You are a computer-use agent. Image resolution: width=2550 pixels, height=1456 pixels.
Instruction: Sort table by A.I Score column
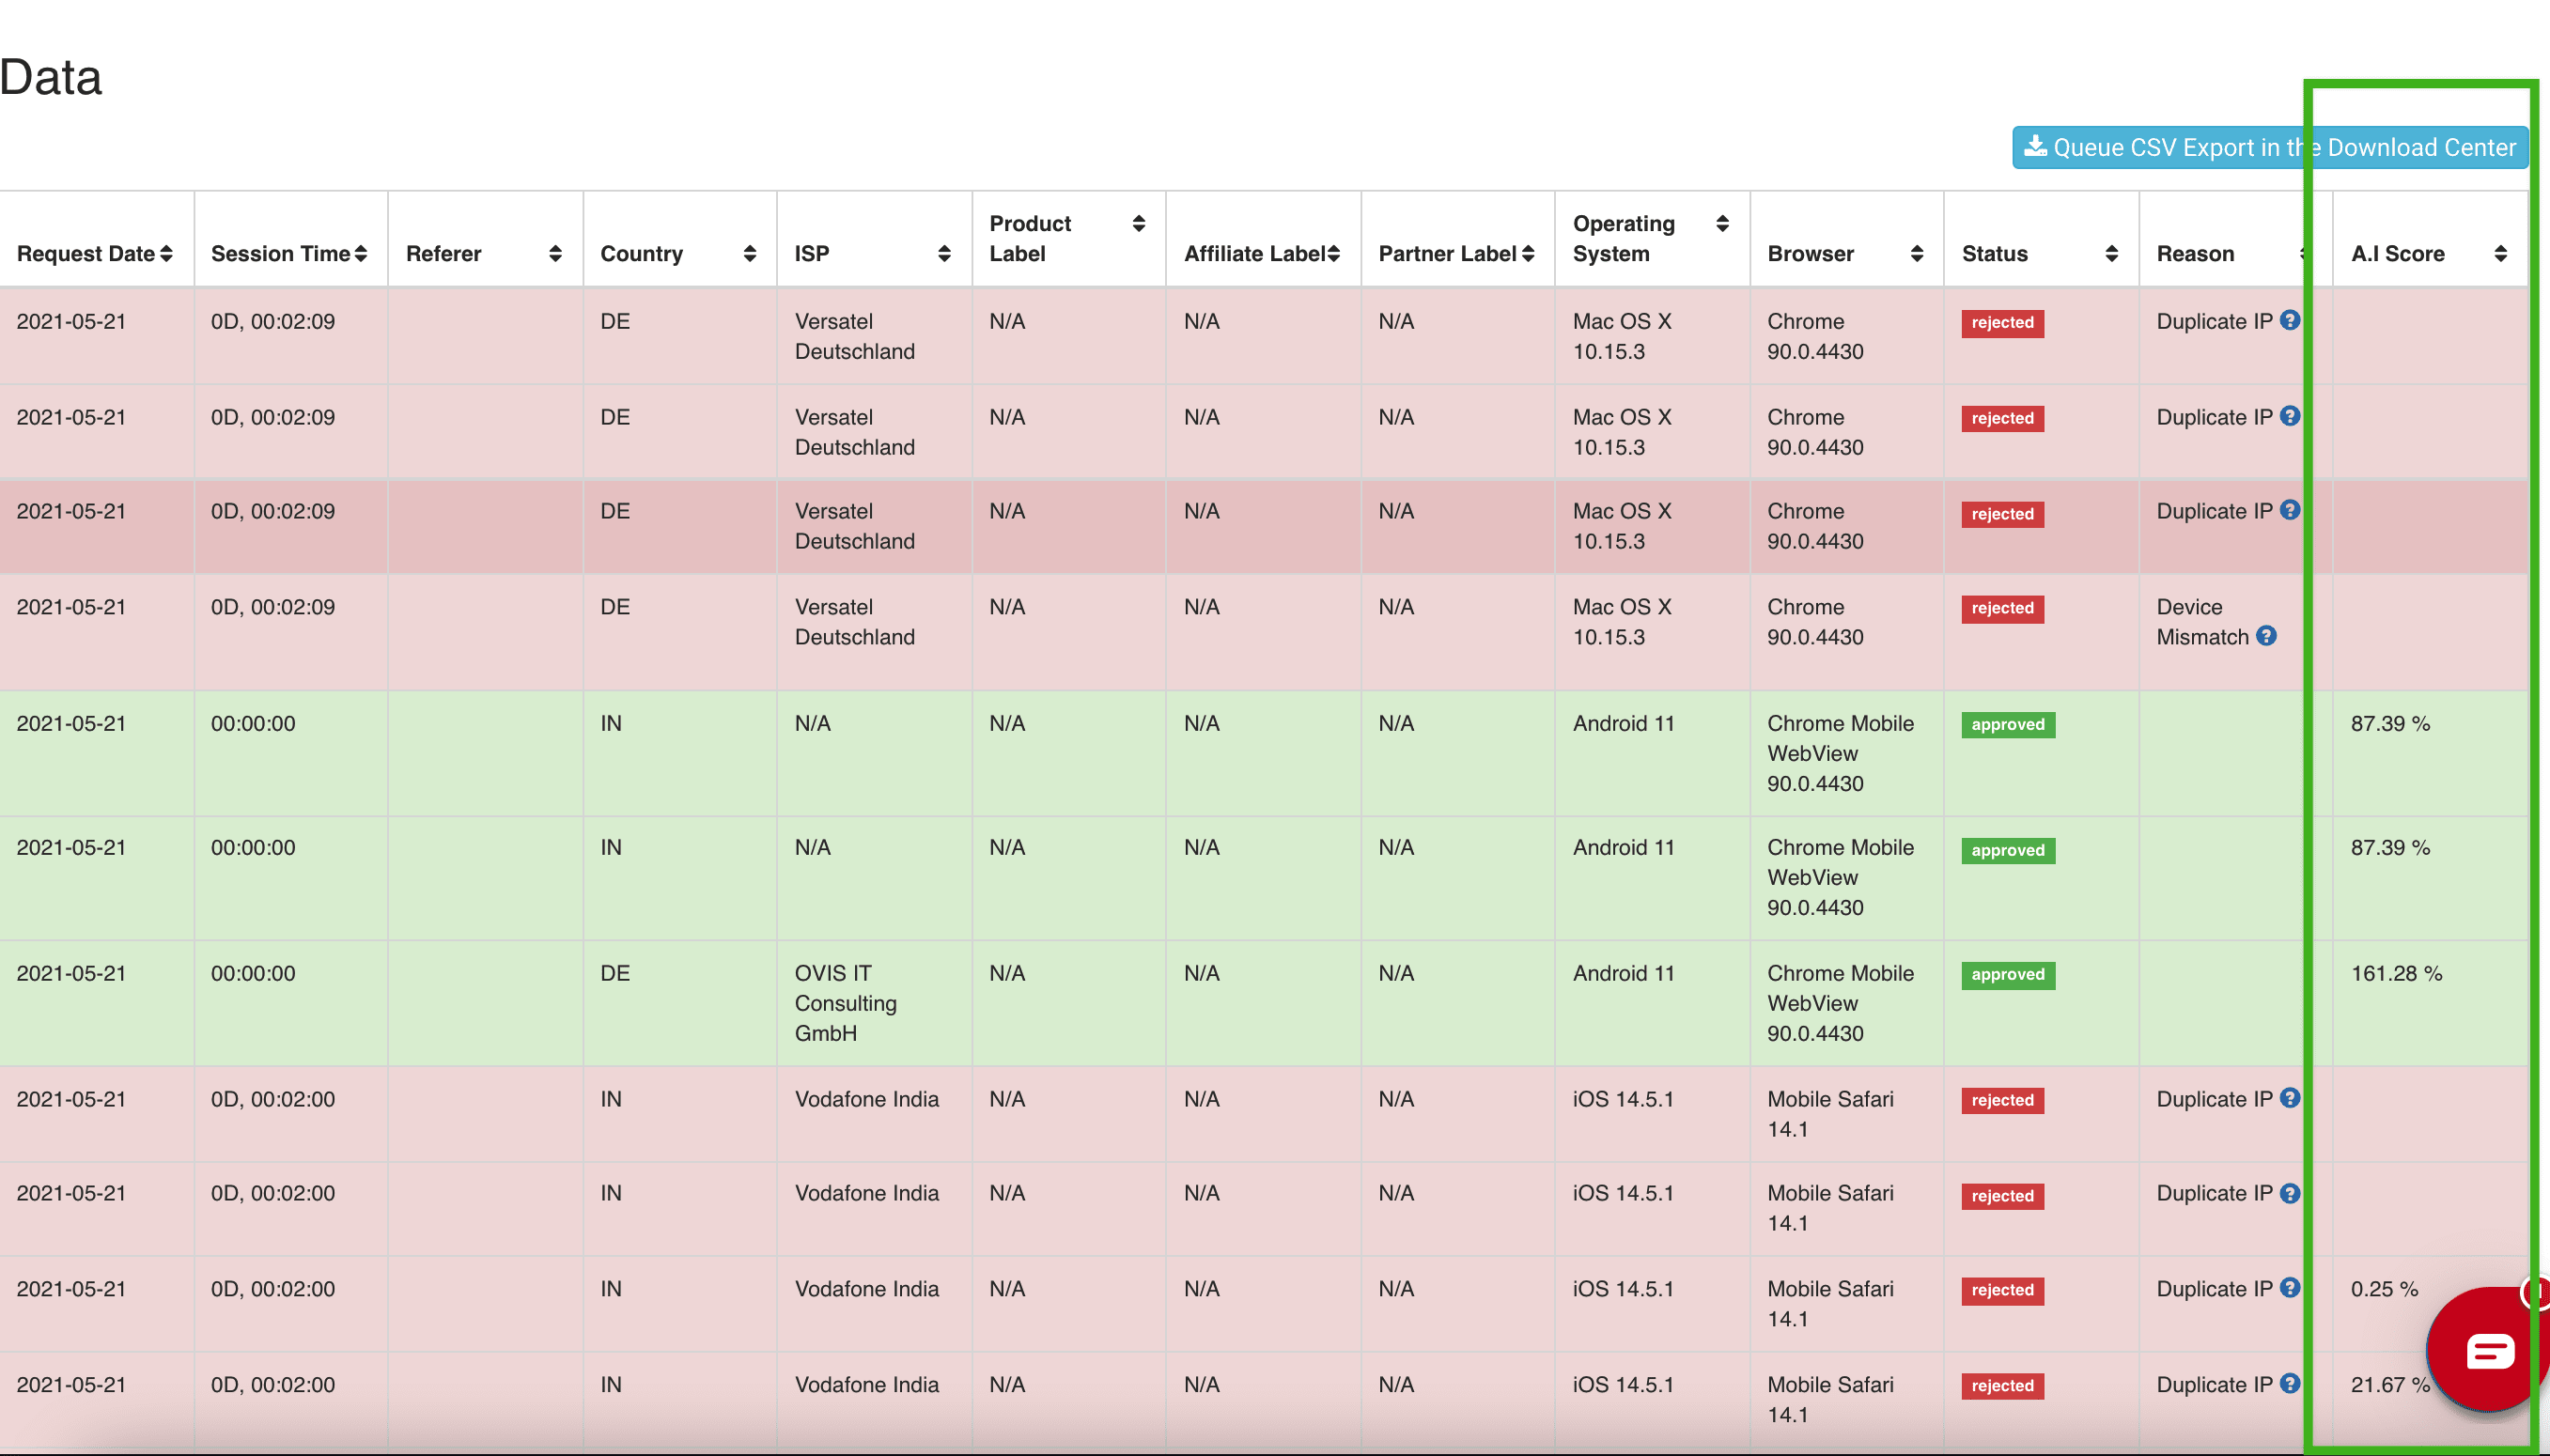click(x=2500, y=254)
